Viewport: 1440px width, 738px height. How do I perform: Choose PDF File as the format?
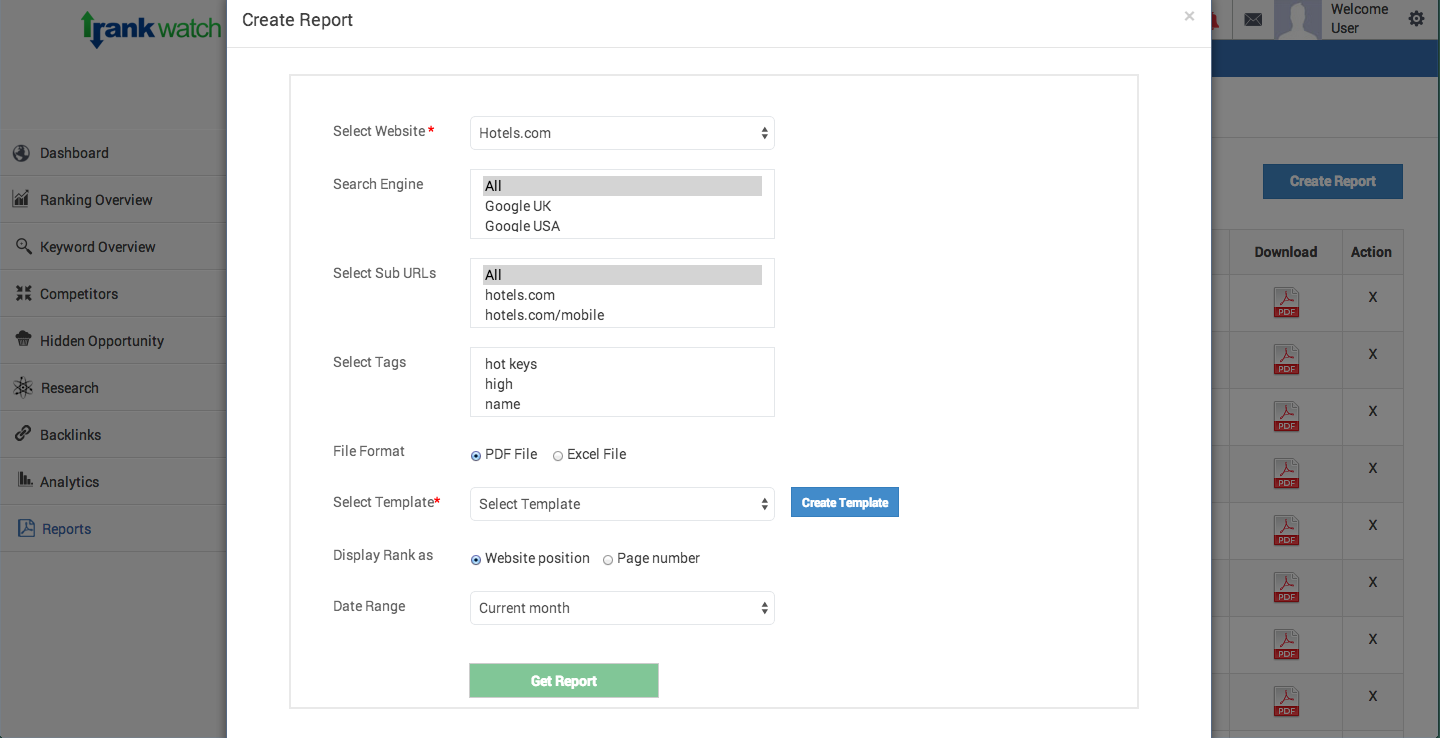click(476, 455)
